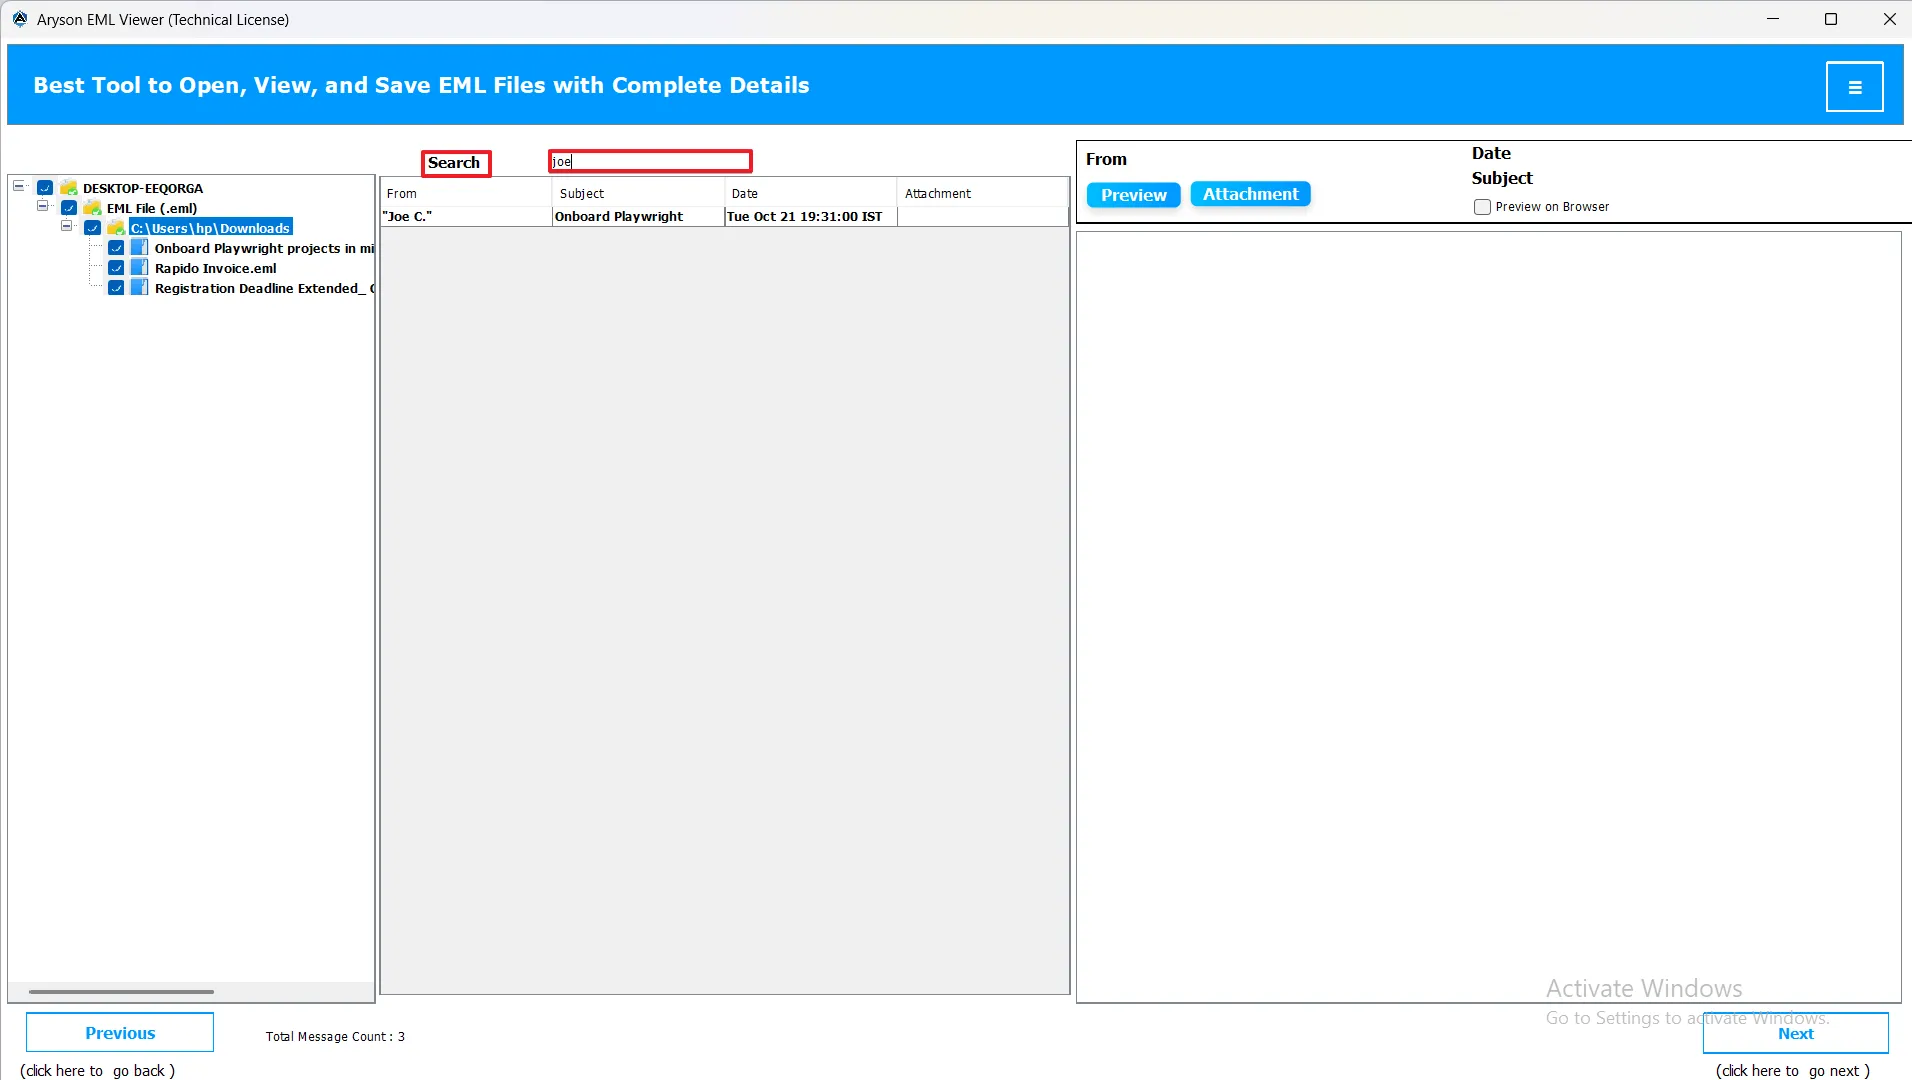Click the Downloads path folder icon
This screenshot has height=1080, width=1912.
tap(116, 228)
